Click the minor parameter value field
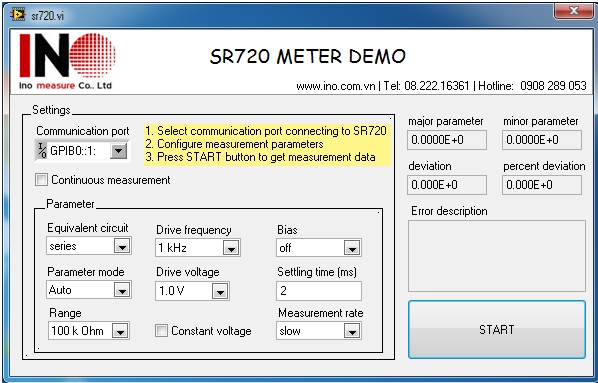The height and width of the screenshot is (383, 598). point(542,140)
